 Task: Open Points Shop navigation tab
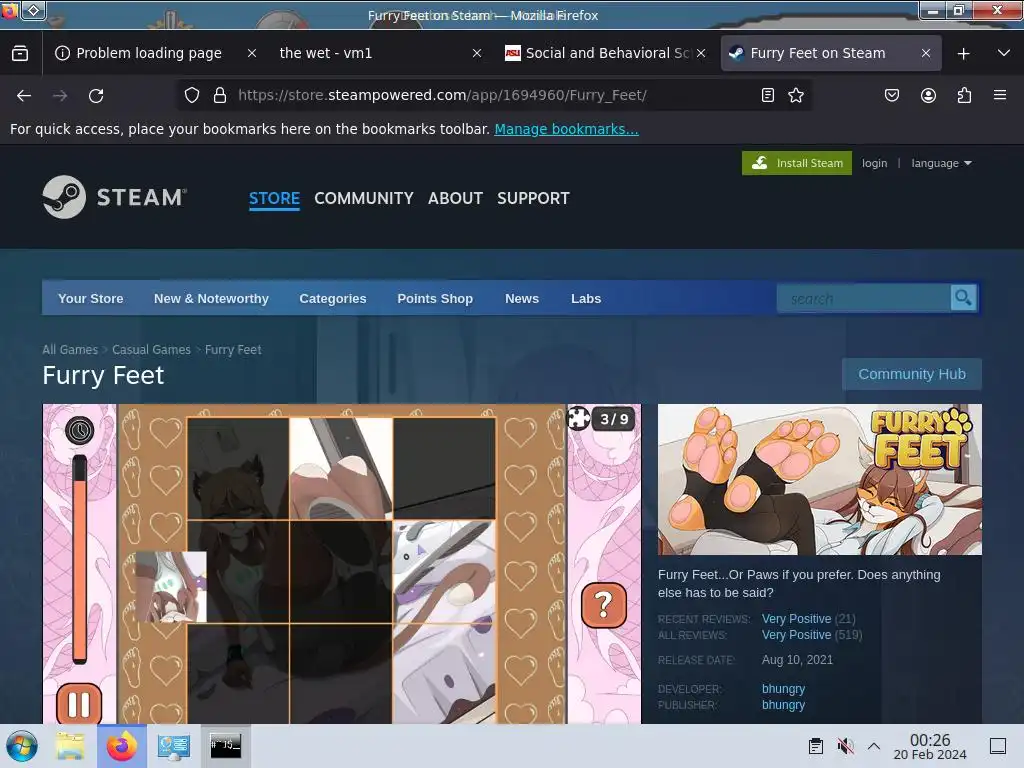click(435, 298)
